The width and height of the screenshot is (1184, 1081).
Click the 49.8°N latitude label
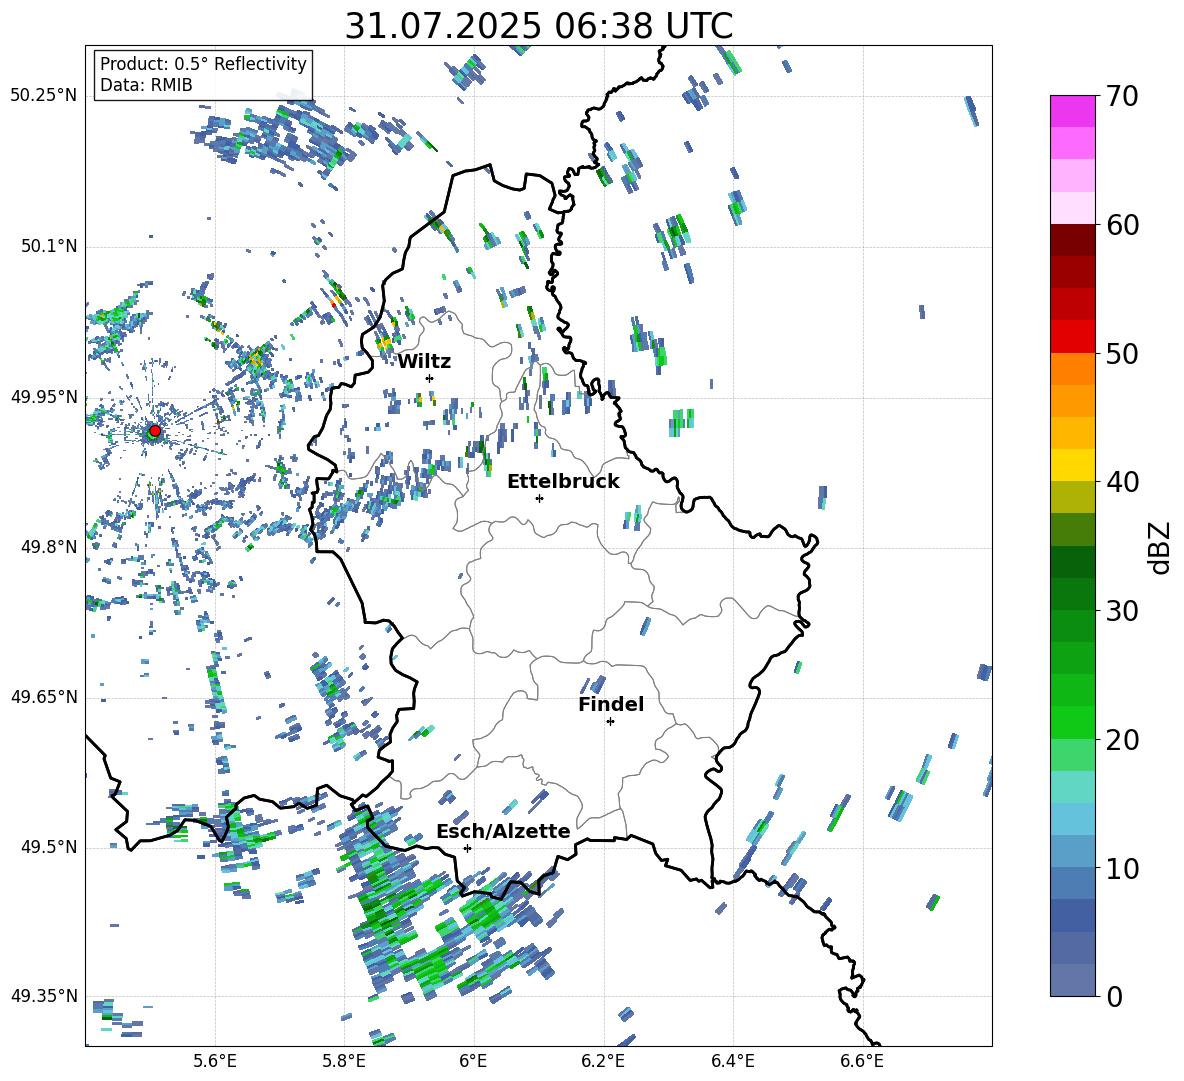(49, 547)
